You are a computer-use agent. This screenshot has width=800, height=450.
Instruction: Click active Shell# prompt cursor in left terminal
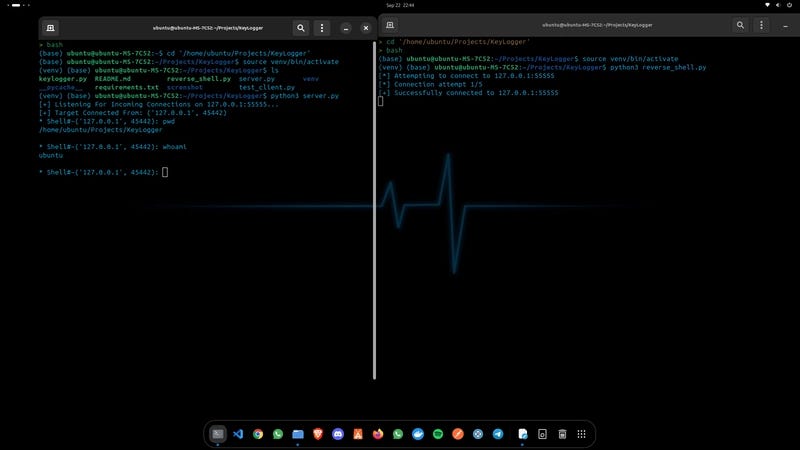pos(165,172)
